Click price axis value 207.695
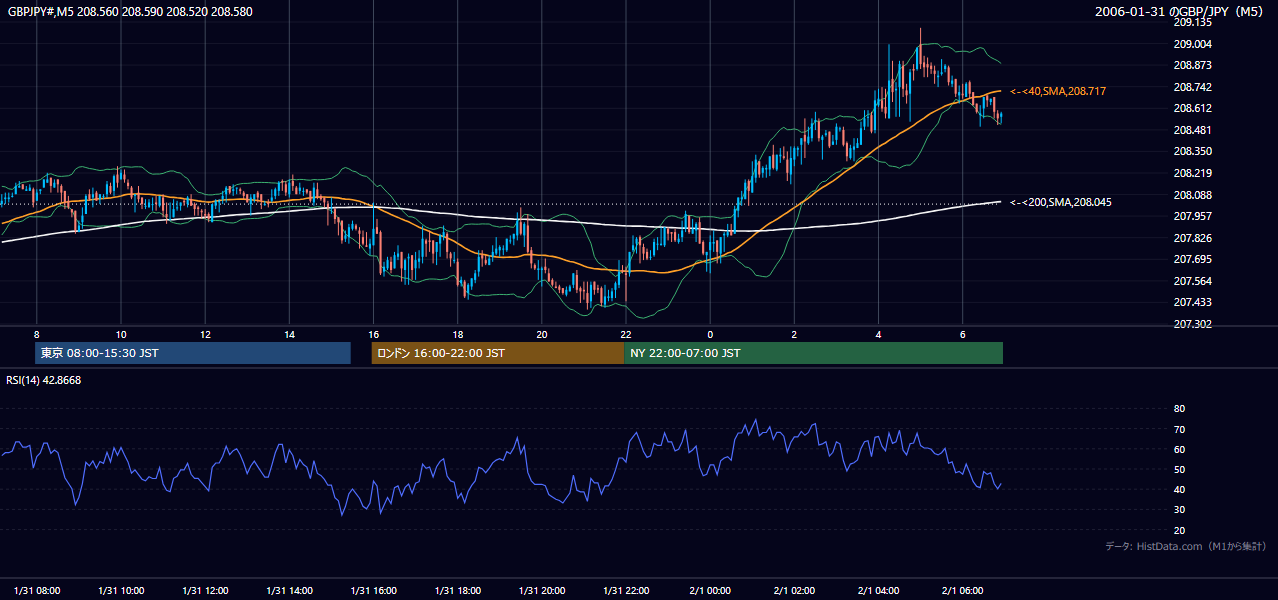The image size is (1278, 600). coord(1192,259)
